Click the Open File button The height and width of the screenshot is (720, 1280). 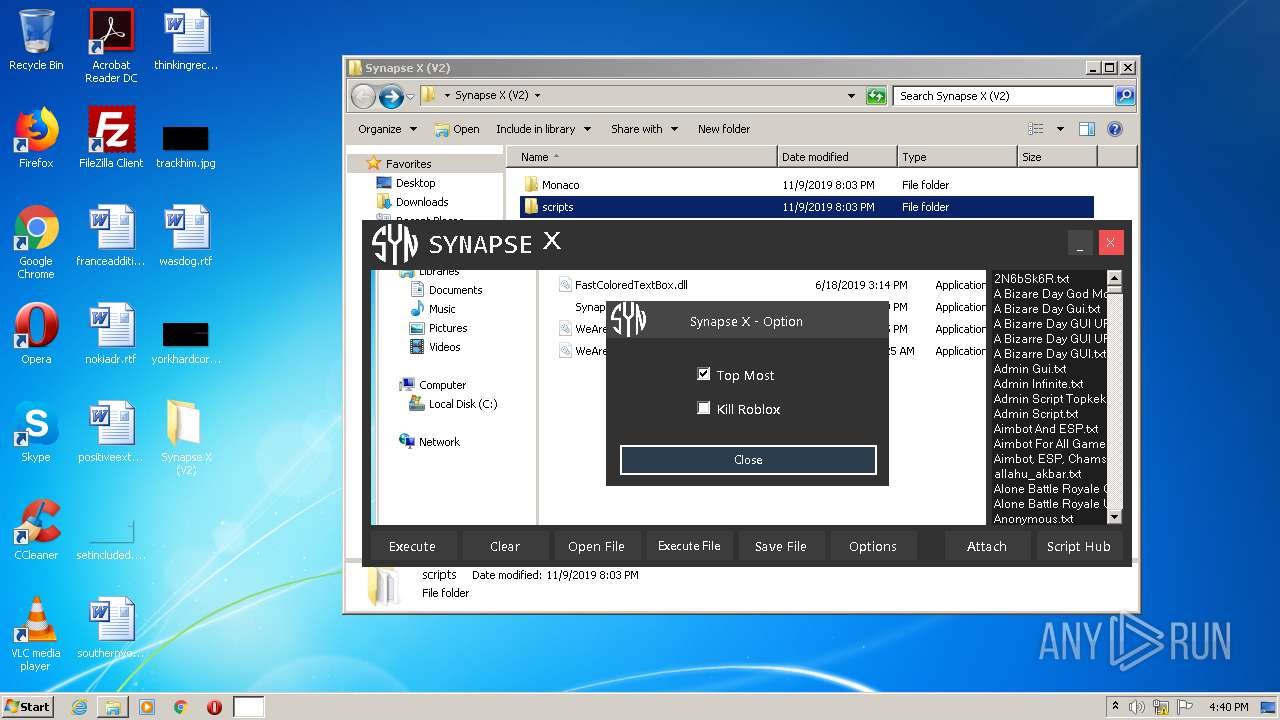click(596, 546)
